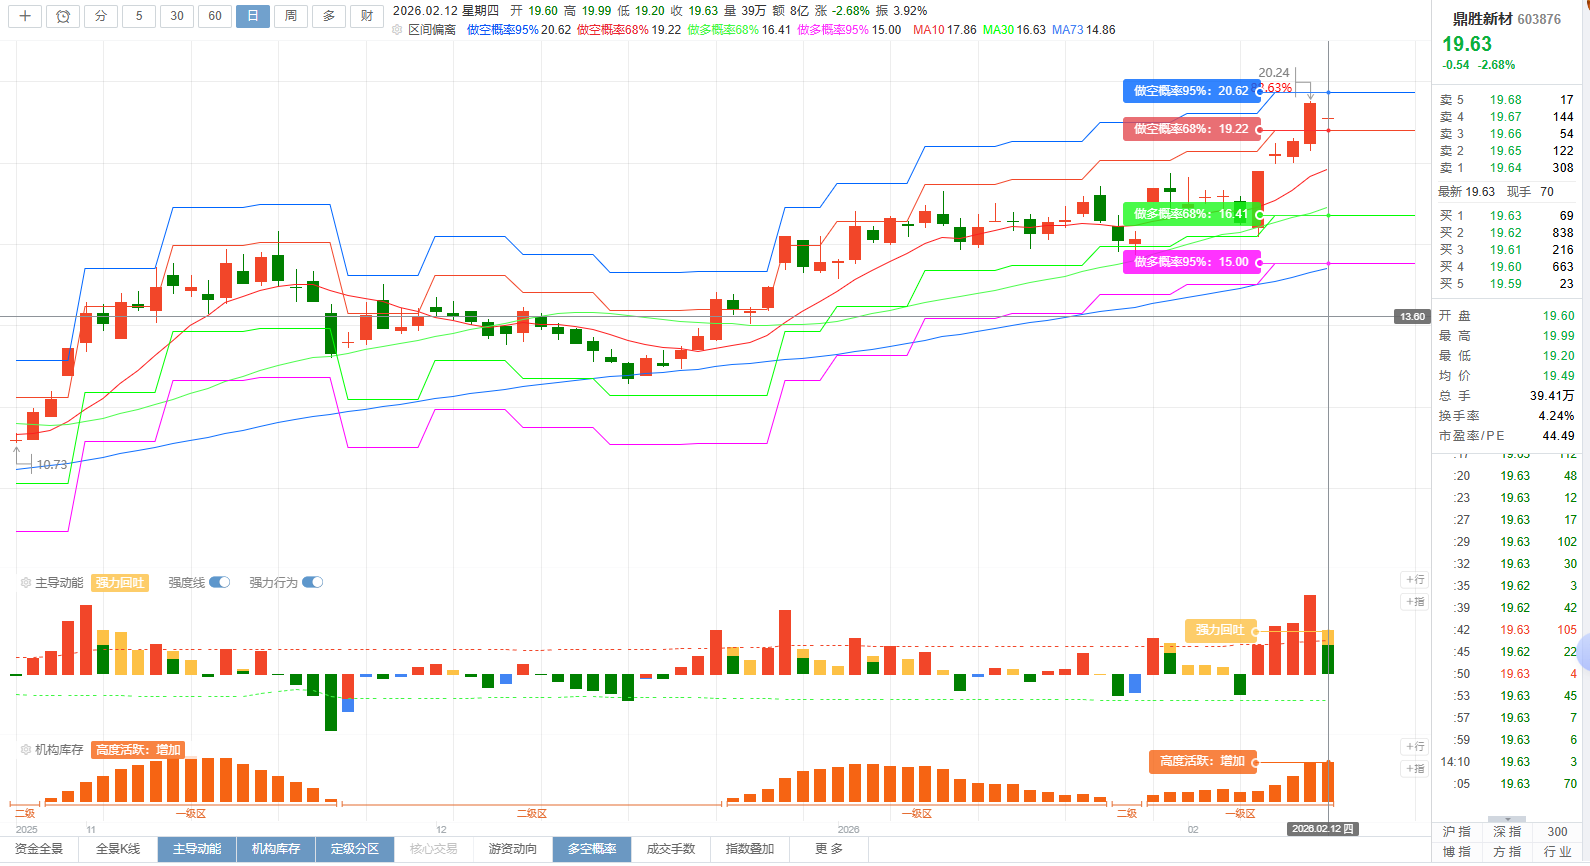Open the alarm clock alert icon
The width and height of the screenshot is (1590, 866).
click(x=63, y=16)
